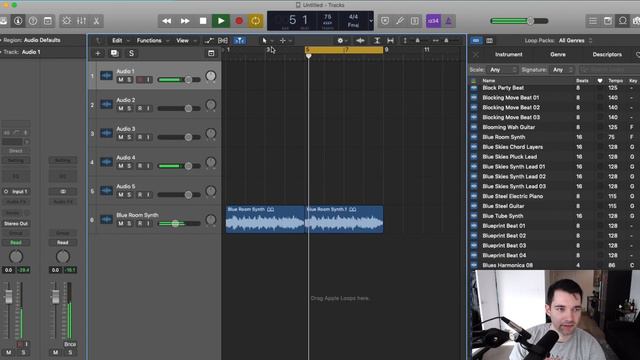
Task: Open the List Editors pane
Action: 593,21
